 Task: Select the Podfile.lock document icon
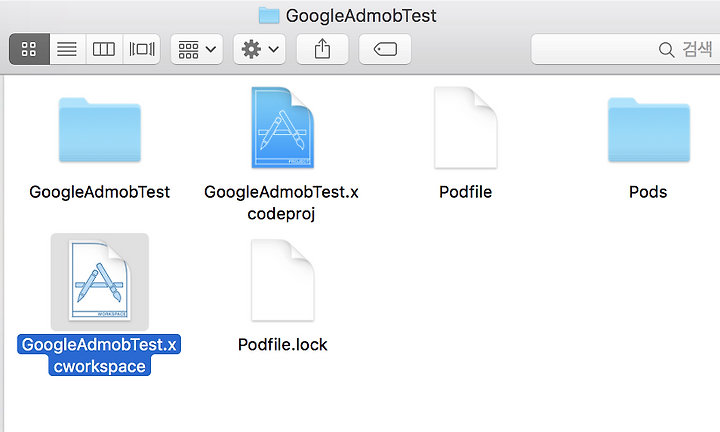(282, 280)
